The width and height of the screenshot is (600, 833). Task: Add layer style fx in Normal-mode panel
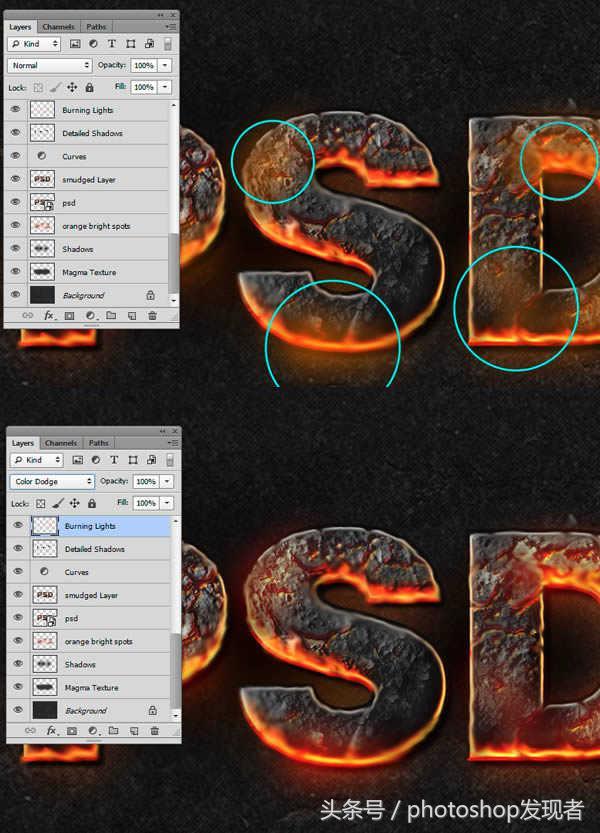(49, 316)
